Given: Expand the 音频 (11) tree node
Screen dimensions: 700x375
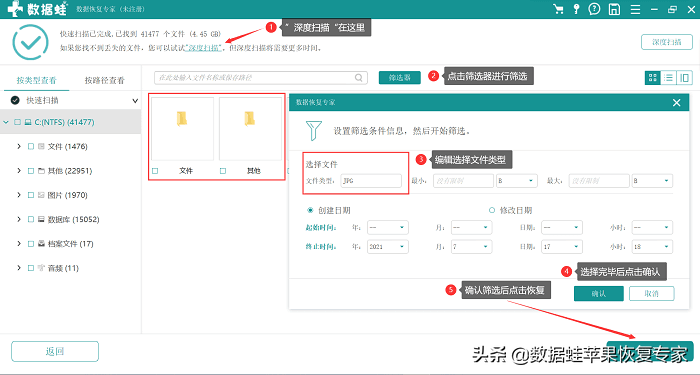Looking at the screenshot, I should [x=19, y=268].
